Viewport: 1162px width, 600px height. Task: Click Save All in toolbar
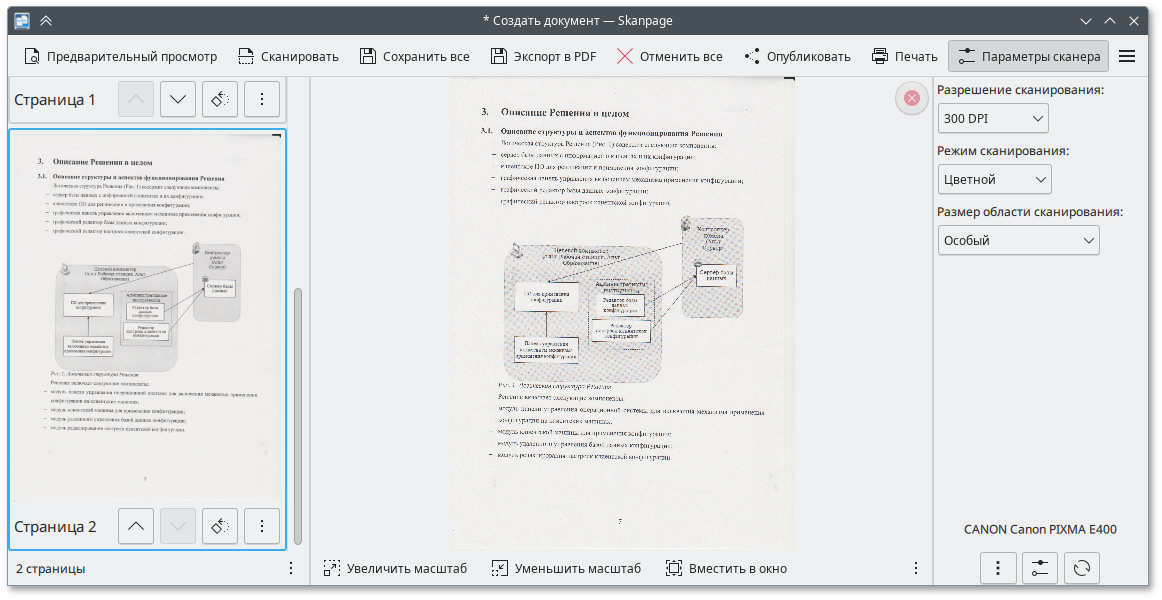click(x=414, y=56)
